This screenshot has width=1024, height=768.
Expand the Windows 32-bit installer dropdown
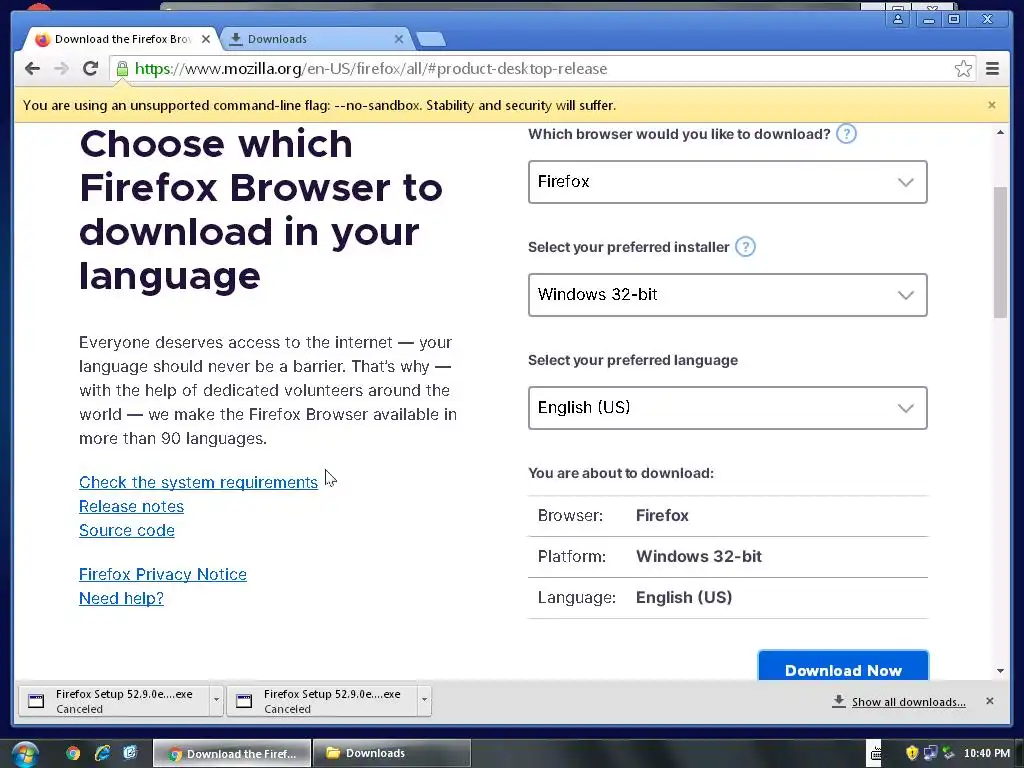[728, 295]
